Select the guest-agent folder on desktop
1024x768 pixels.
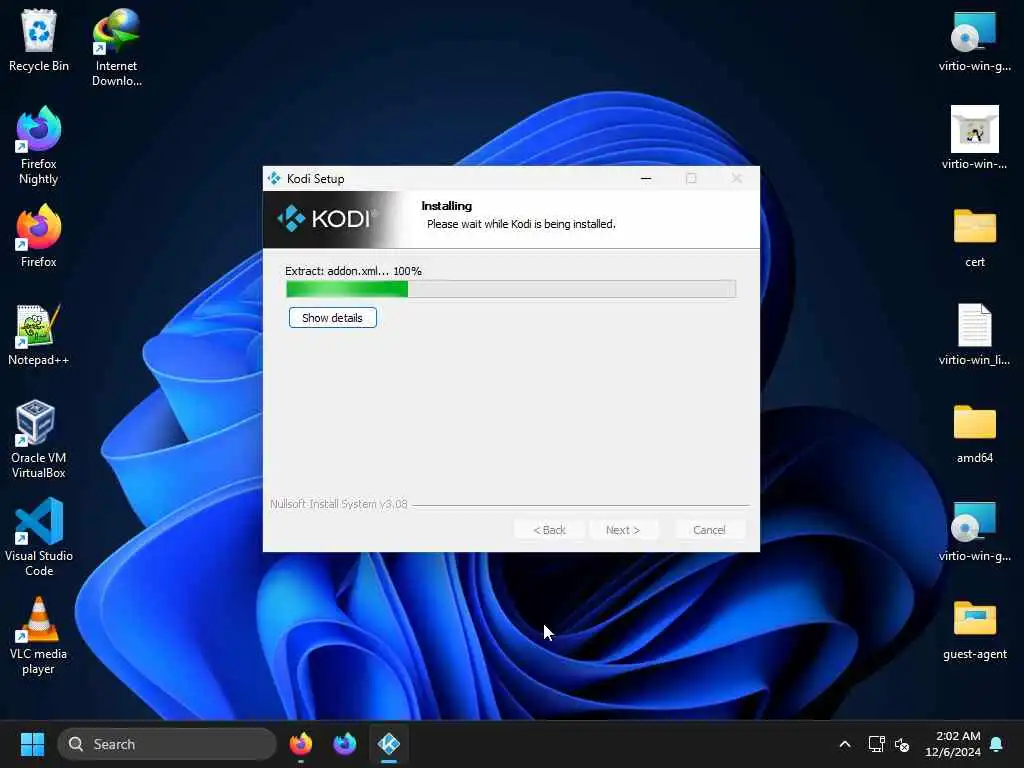[974, 630]
